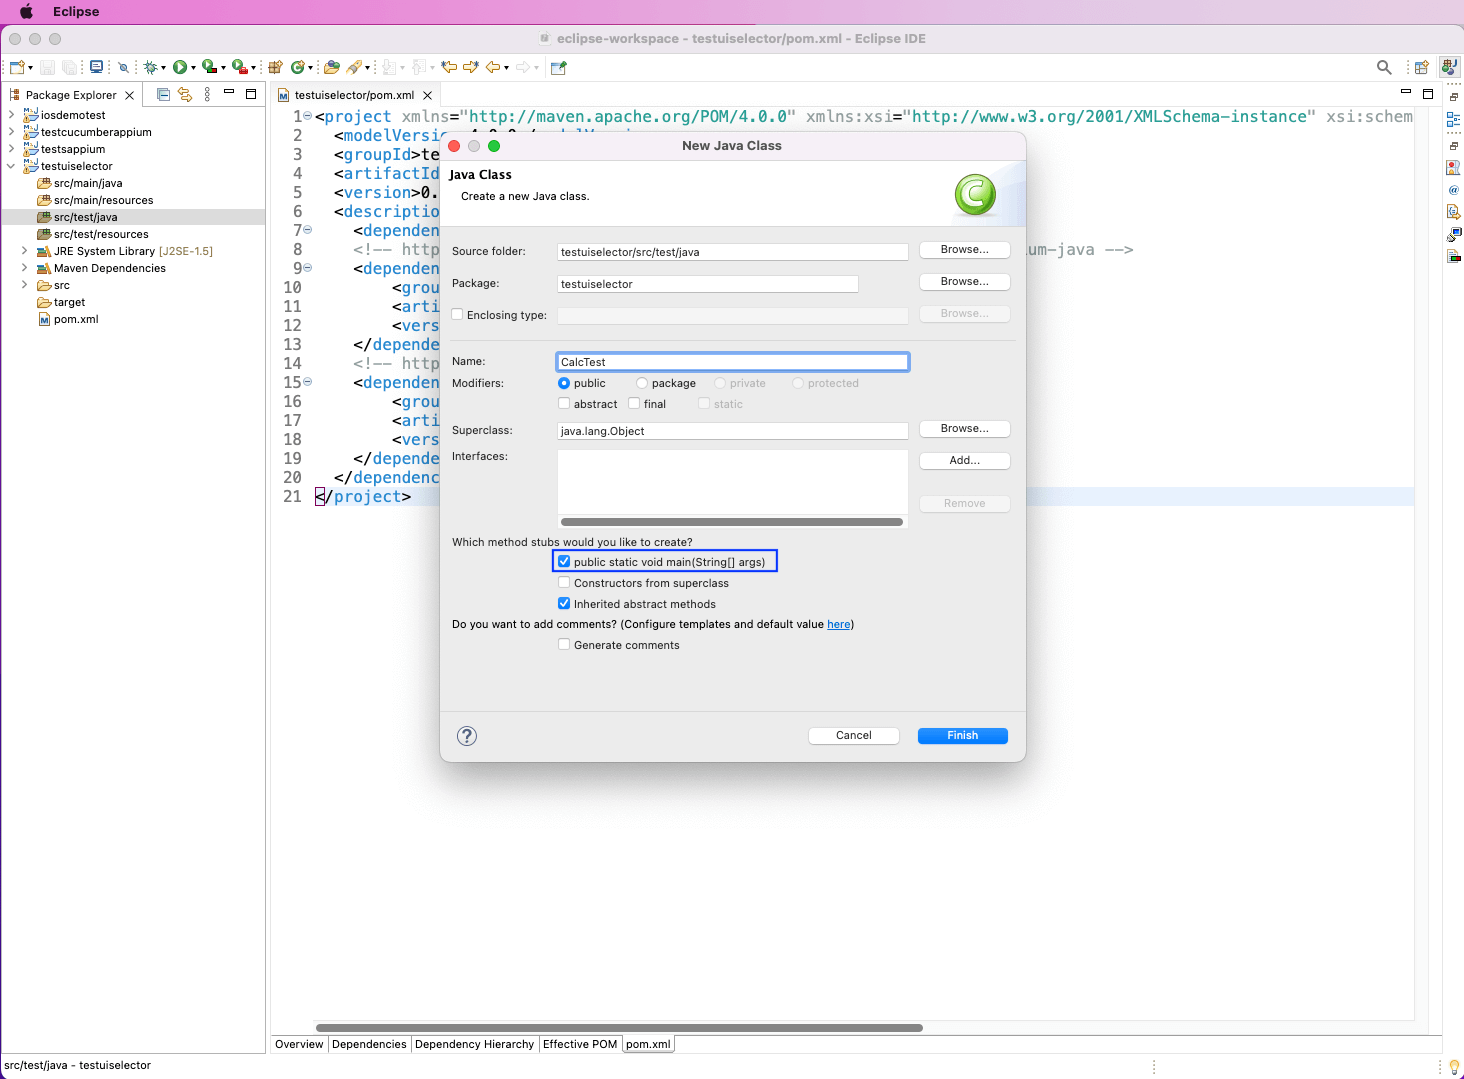Select the package modifier radio button
1464x1079 pixels.
(x=642, y=383)
